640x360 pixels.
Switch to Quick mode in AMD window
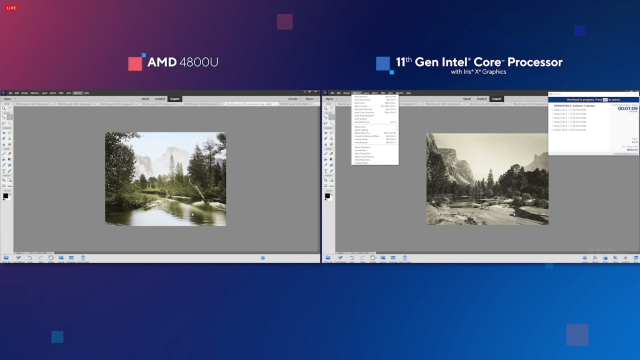pyautogui.click(x=145, y=99)
